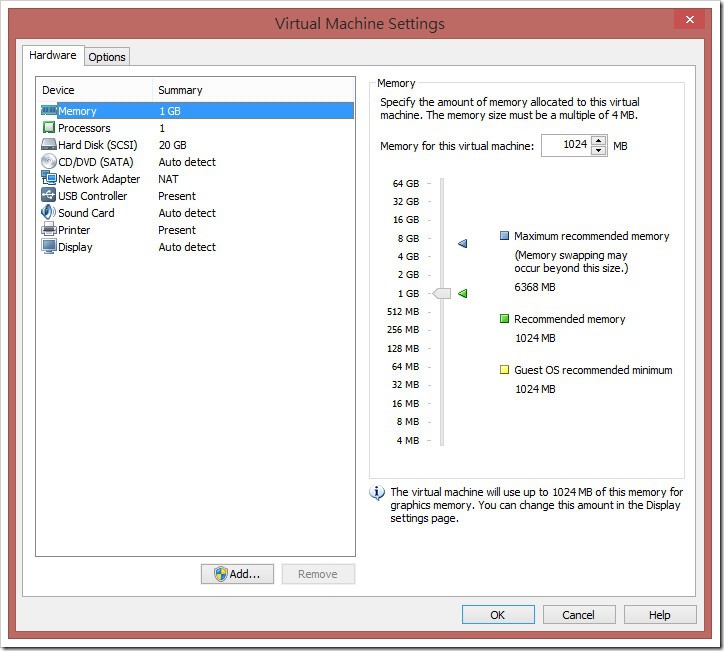Click the CD/DVD (SATA) row label
The height and width of the screenshot is (651, 724).
pyautogui.click(x=96, y=162)
